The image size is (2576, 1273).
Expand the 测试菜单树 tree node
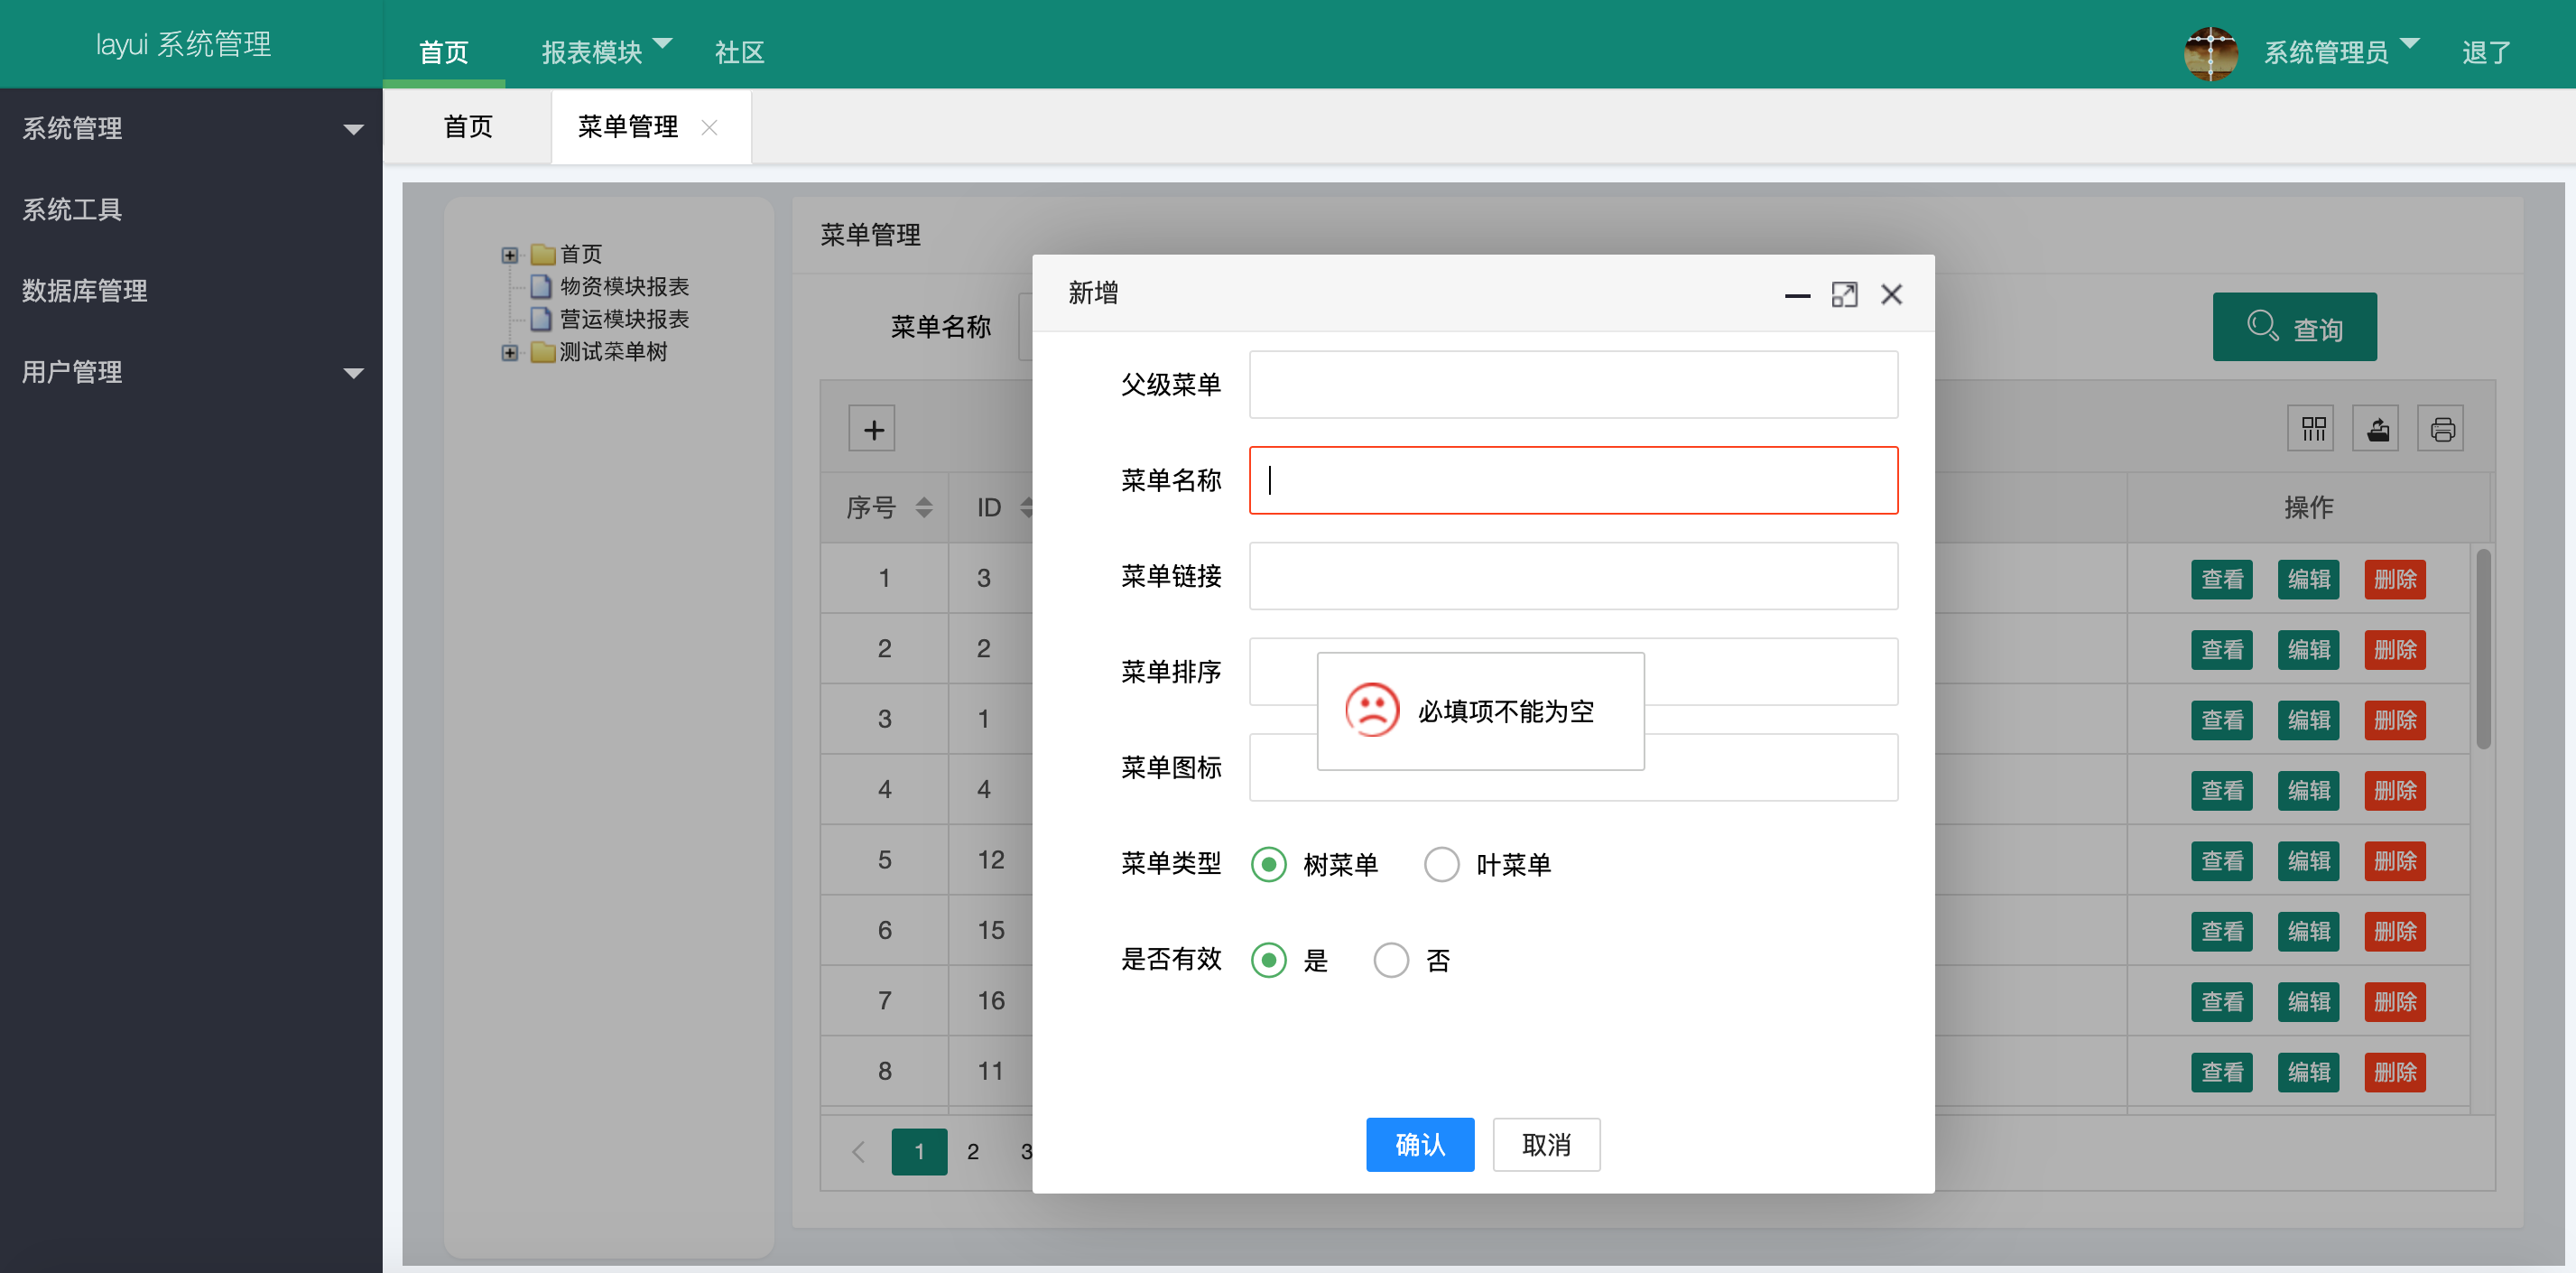click(510, 353)
